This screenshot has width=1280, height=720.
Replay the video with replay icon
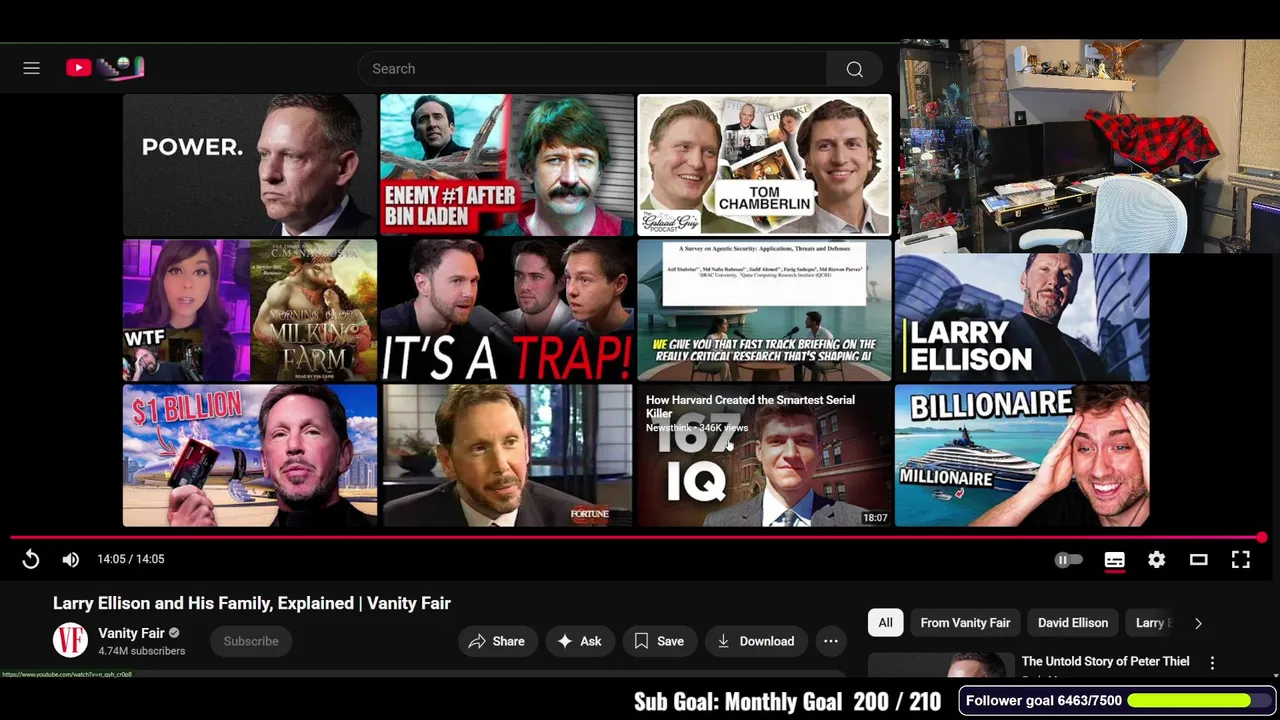pos(31,559)
